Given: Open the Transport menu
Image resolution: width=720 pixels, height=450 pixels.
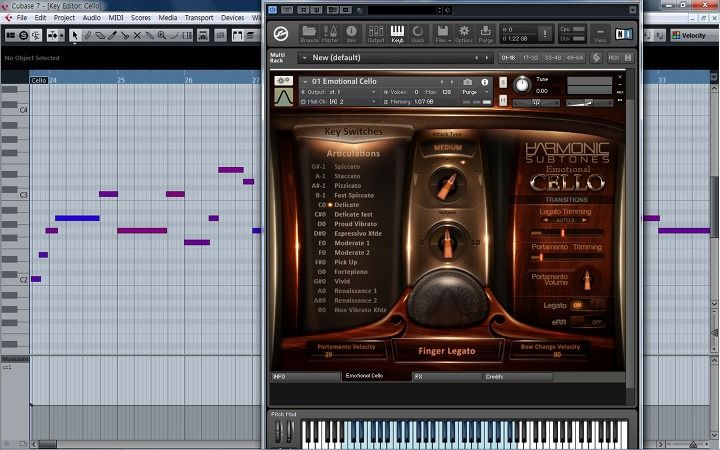Looking at the screenshot, I should 199,17.
